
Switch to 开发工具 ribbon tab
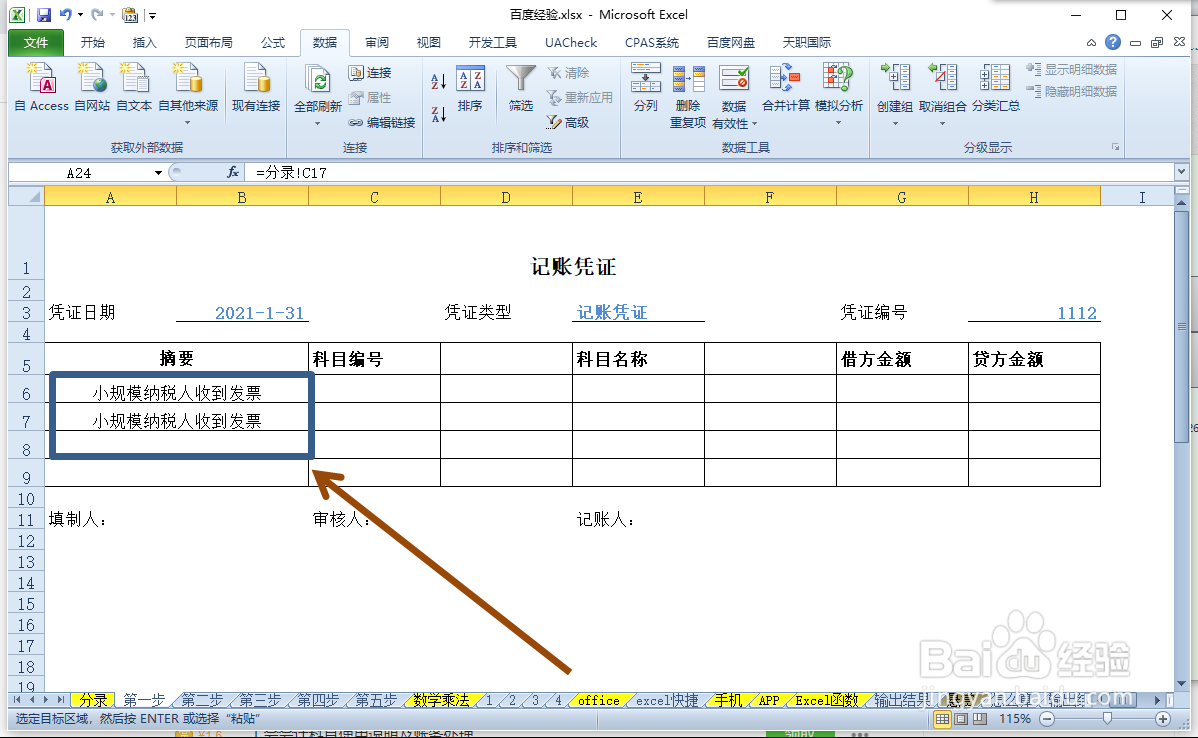coord(493,43)
